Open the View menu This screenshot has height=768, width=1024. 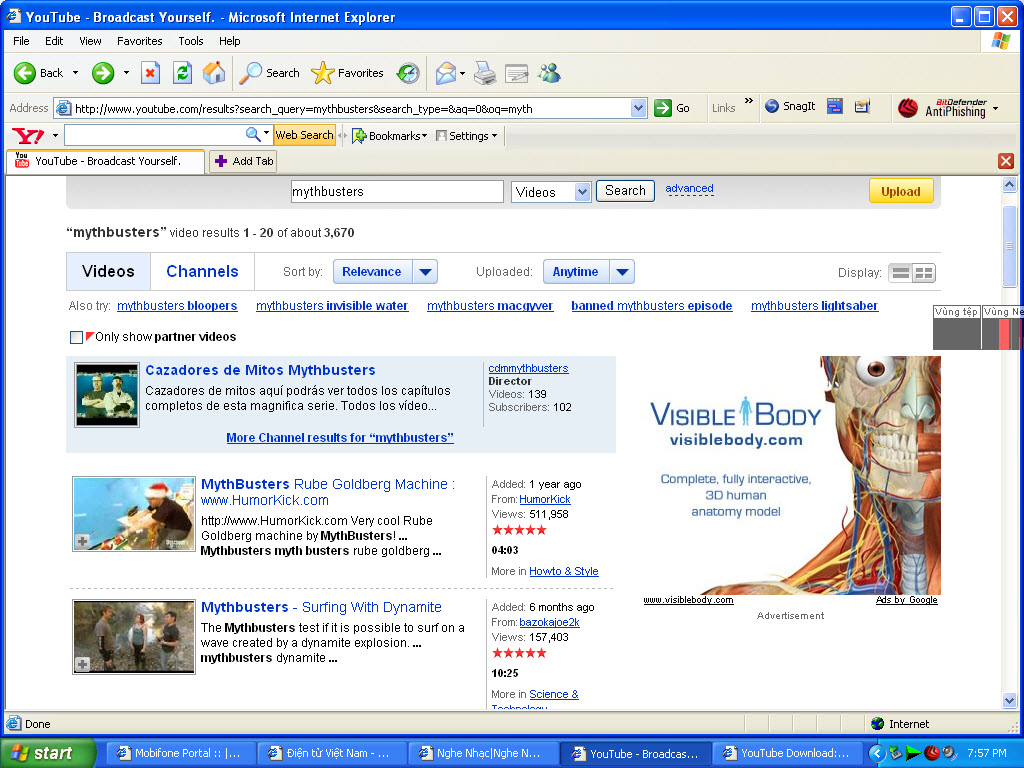click(x=90, y=40)
